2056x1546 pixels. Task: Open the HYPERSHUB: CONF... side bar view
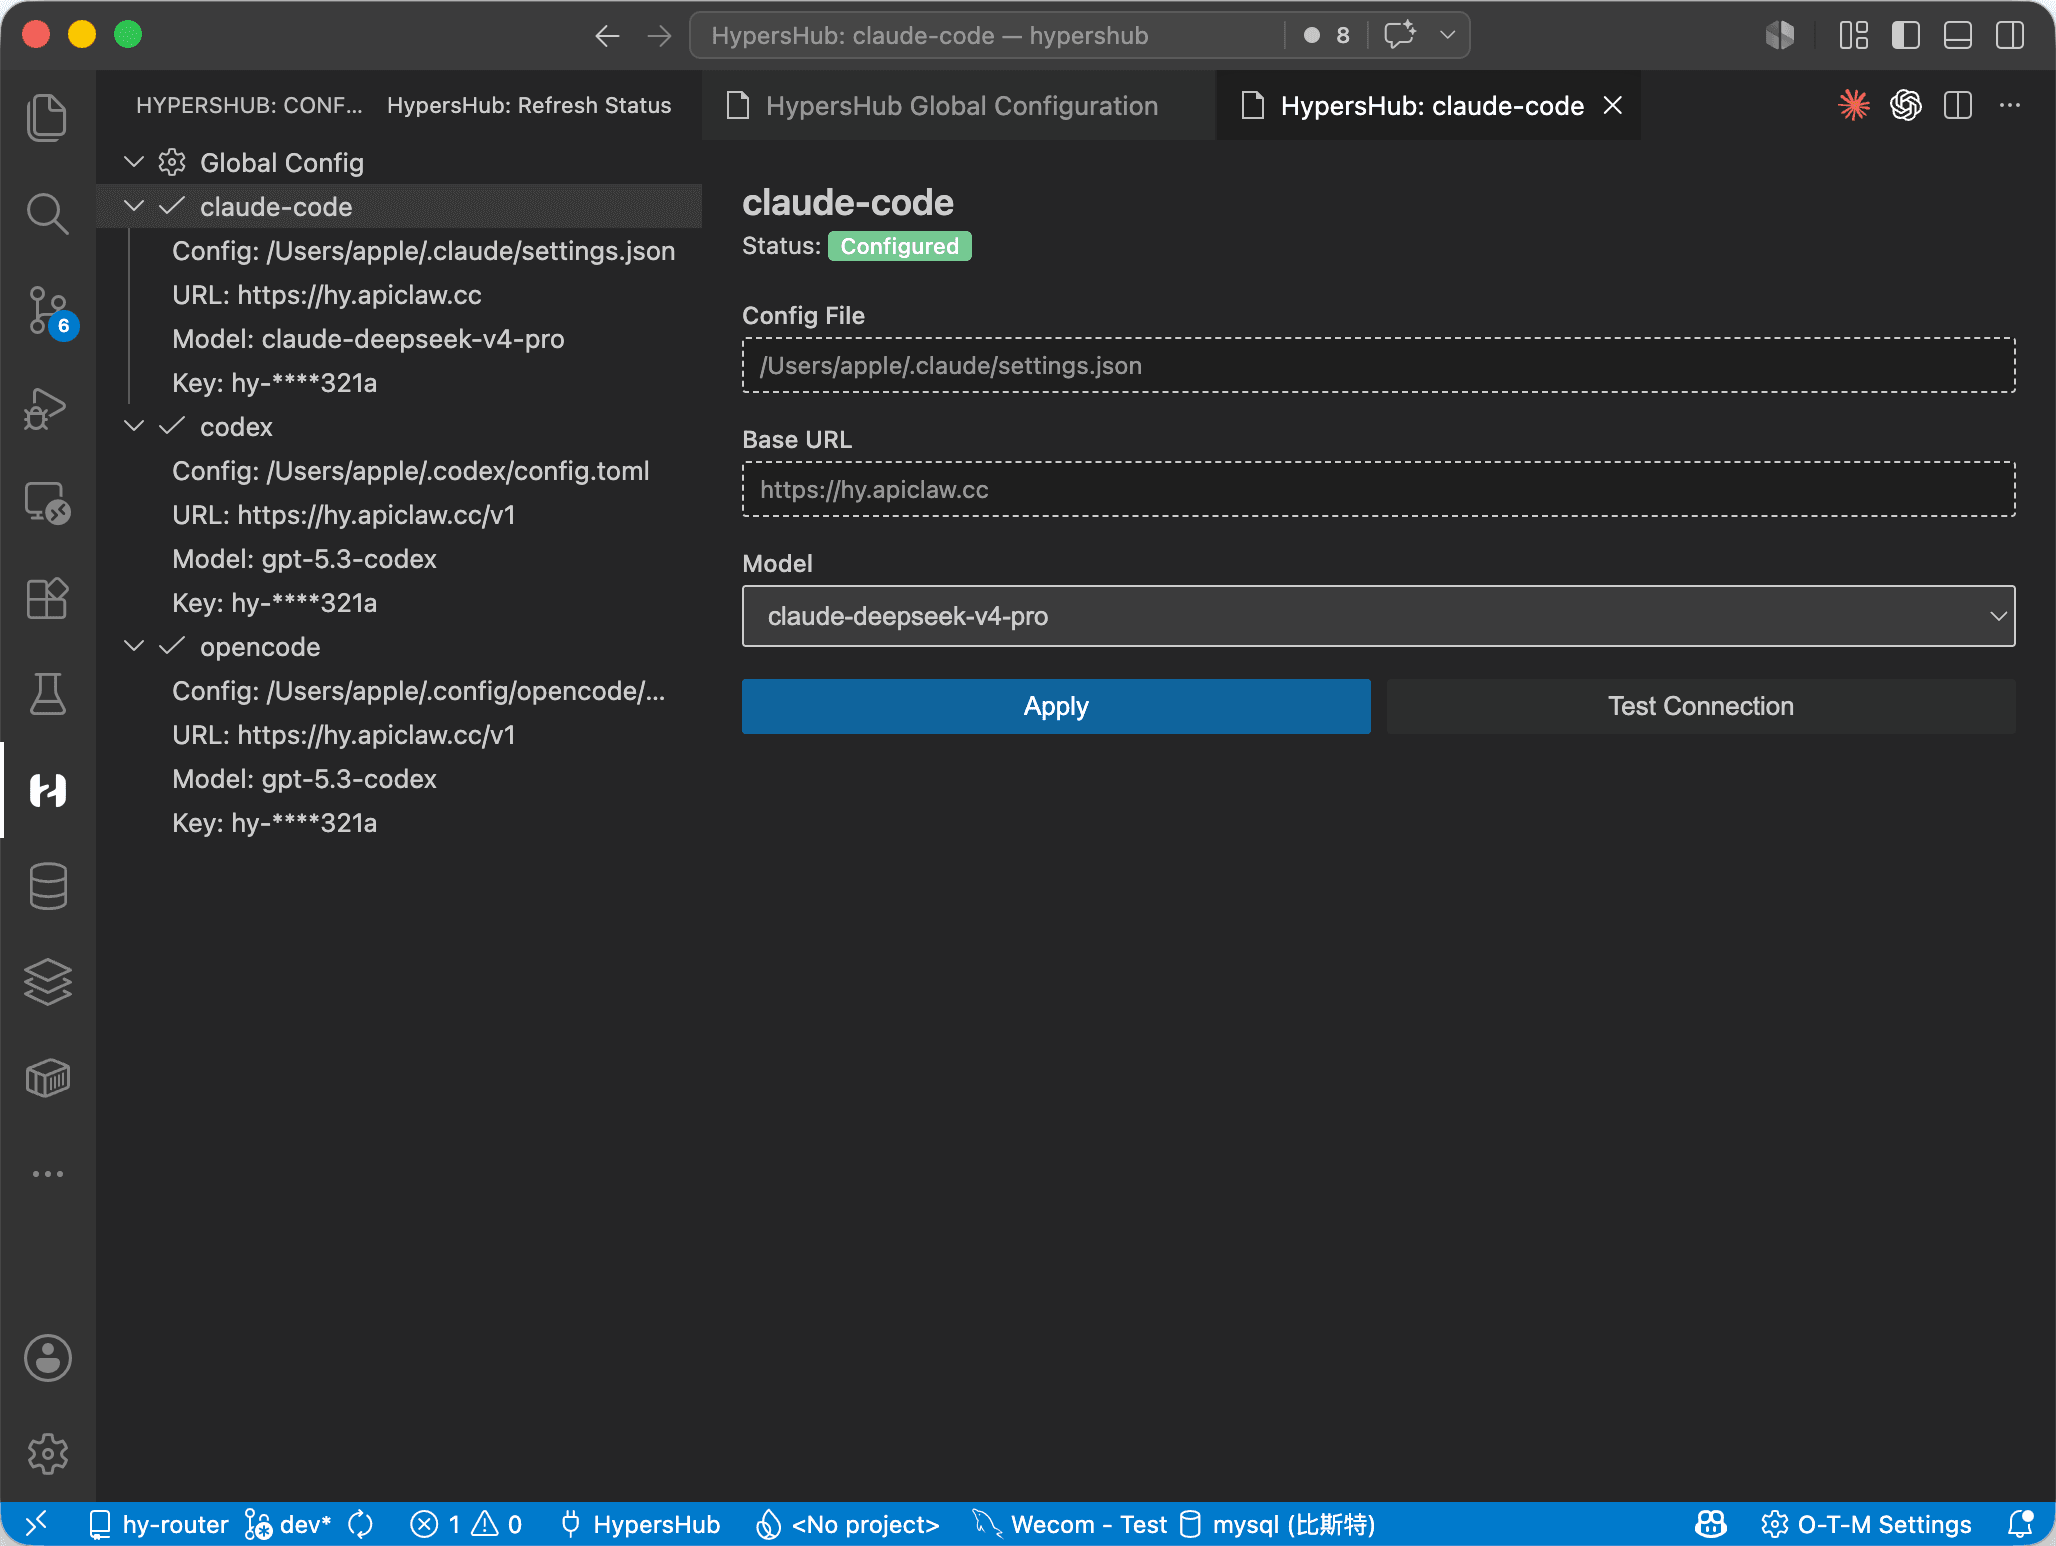[249, 105]
